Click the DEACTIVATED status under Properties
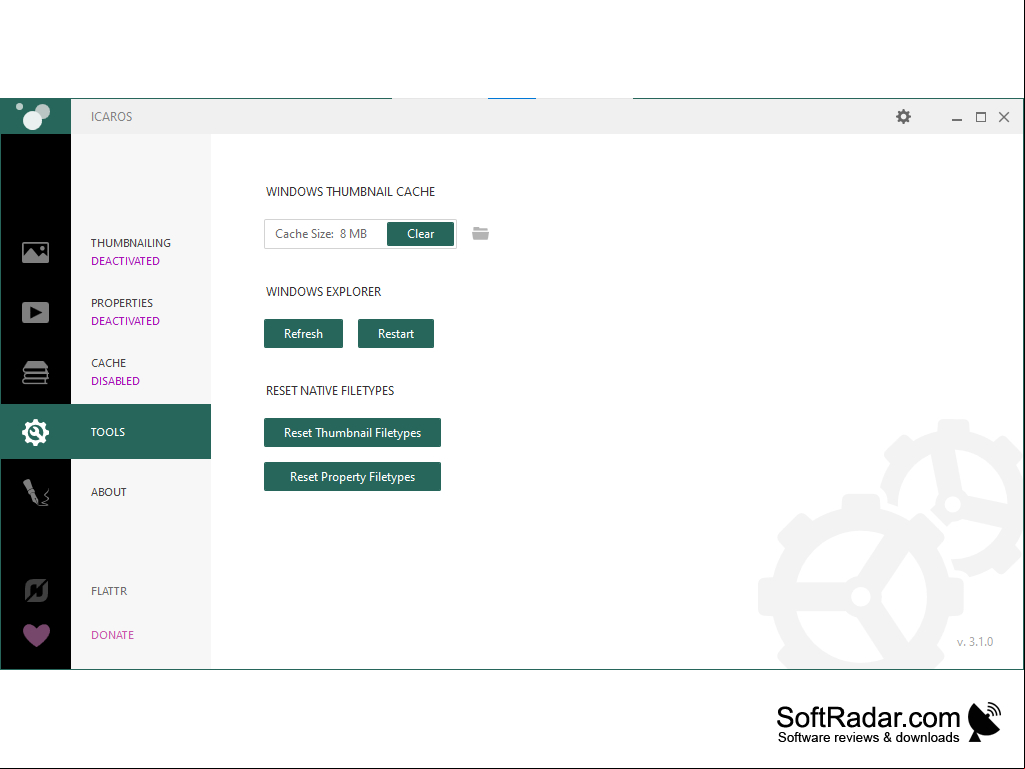 coord(126,321)
